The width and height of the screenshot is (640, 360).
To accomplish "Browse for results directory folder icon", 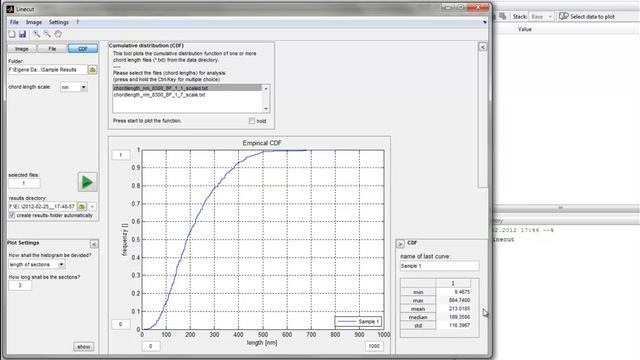I will 82,207.
